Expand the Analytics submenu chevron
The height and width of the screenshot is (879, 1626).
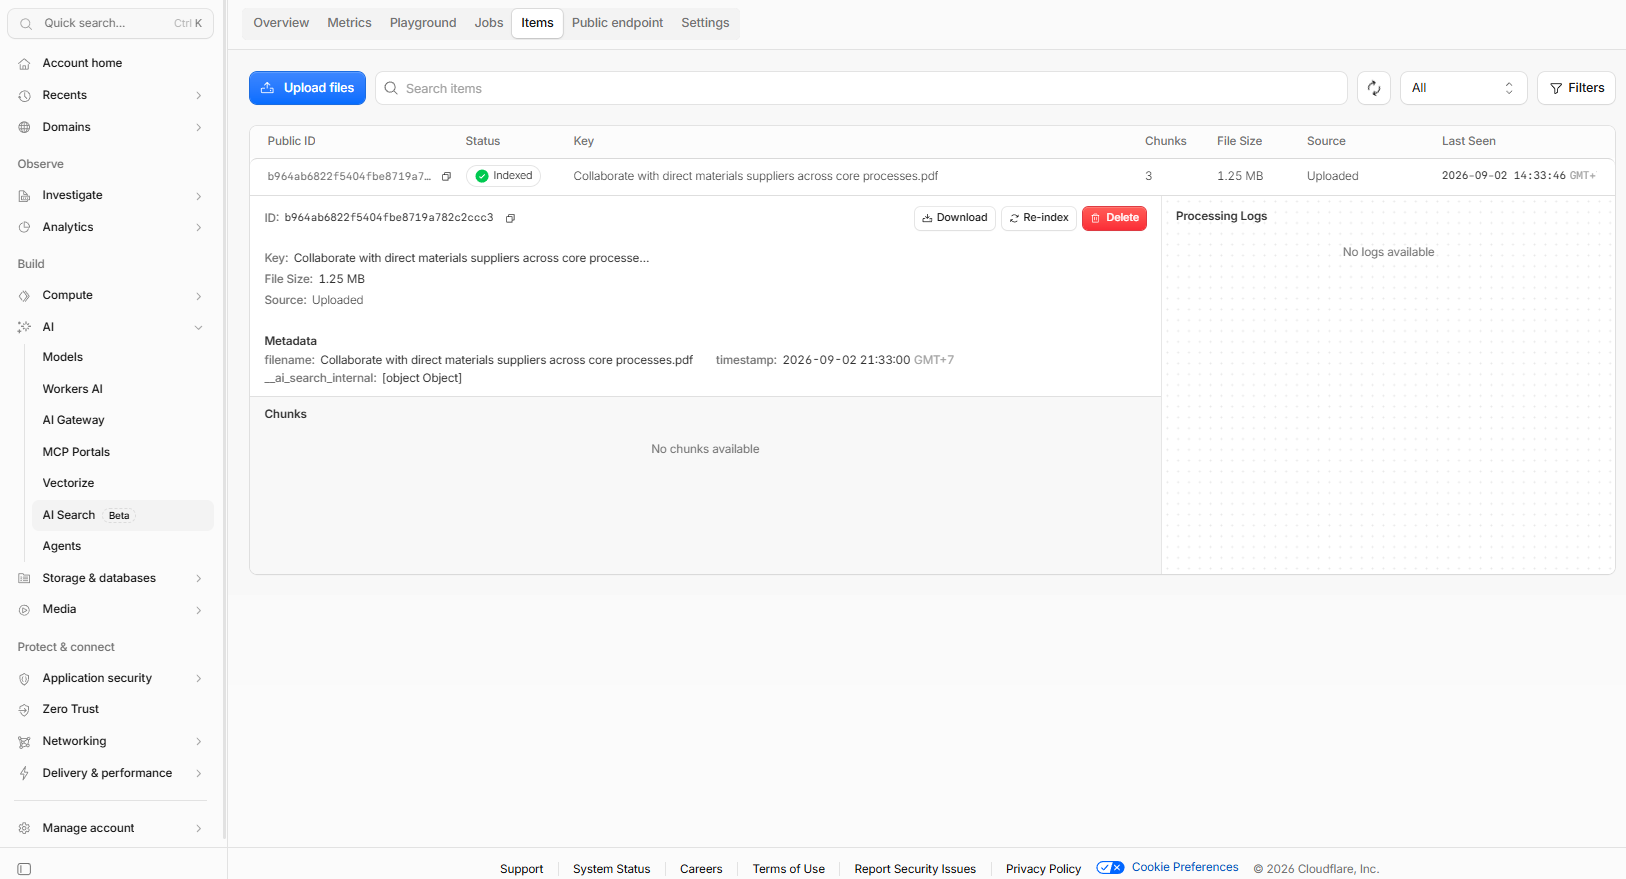[199, 228]
